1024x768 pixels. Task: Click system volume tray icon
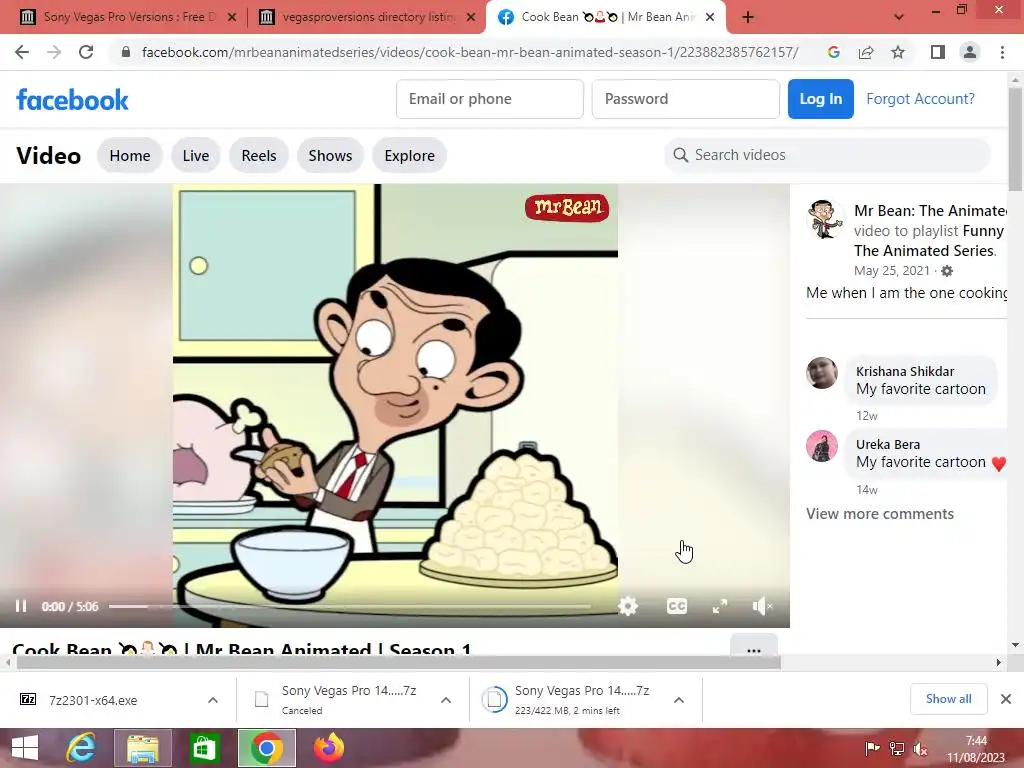coord(921,748)
